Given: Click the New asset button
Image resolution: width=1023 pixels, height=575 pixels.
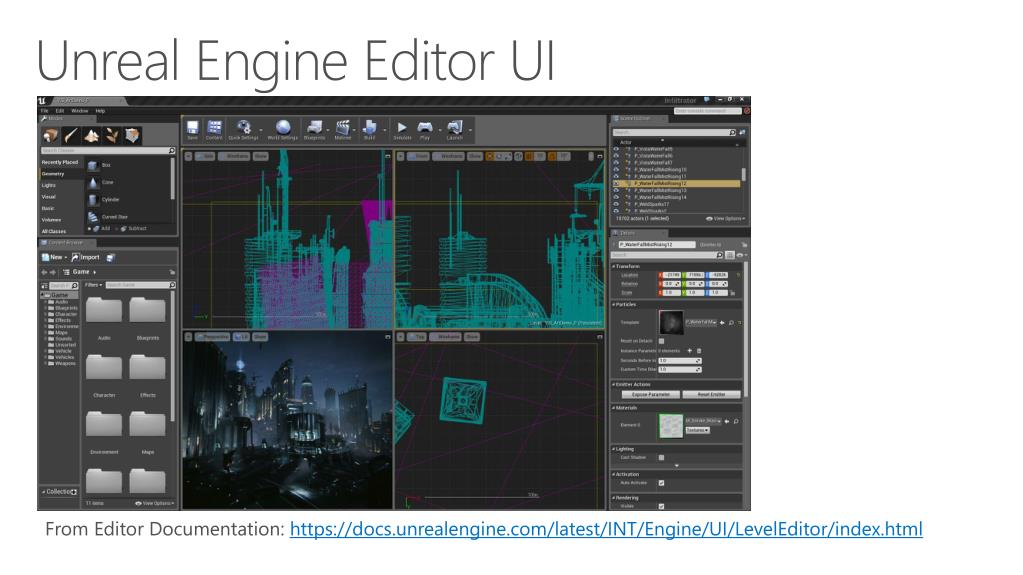Looking at the screenshot, I should pos(54,257).
